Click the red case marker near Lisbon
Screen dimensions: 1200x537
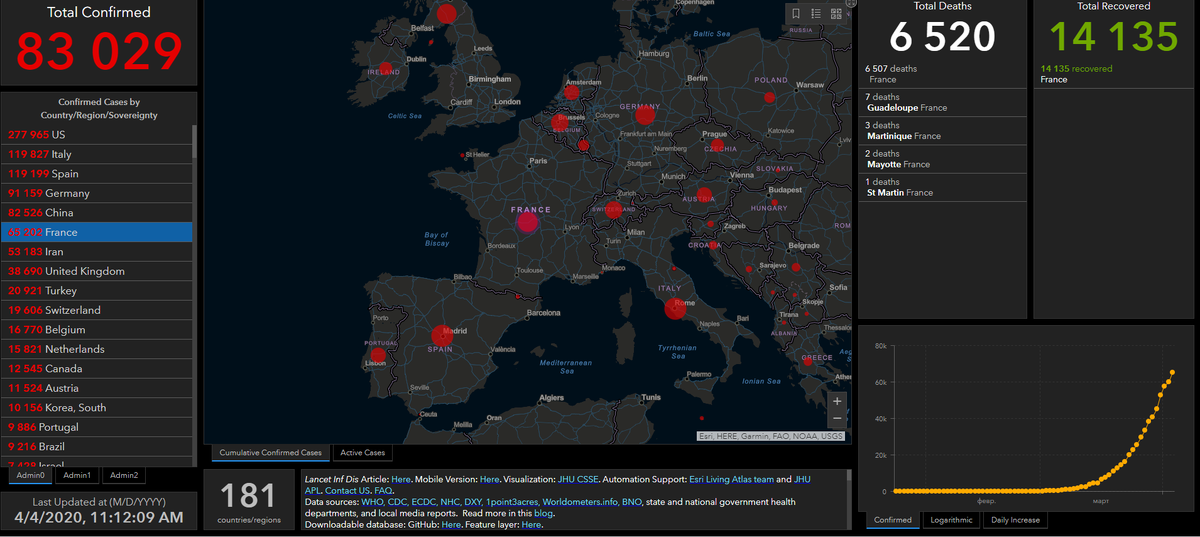click(378, 355)
